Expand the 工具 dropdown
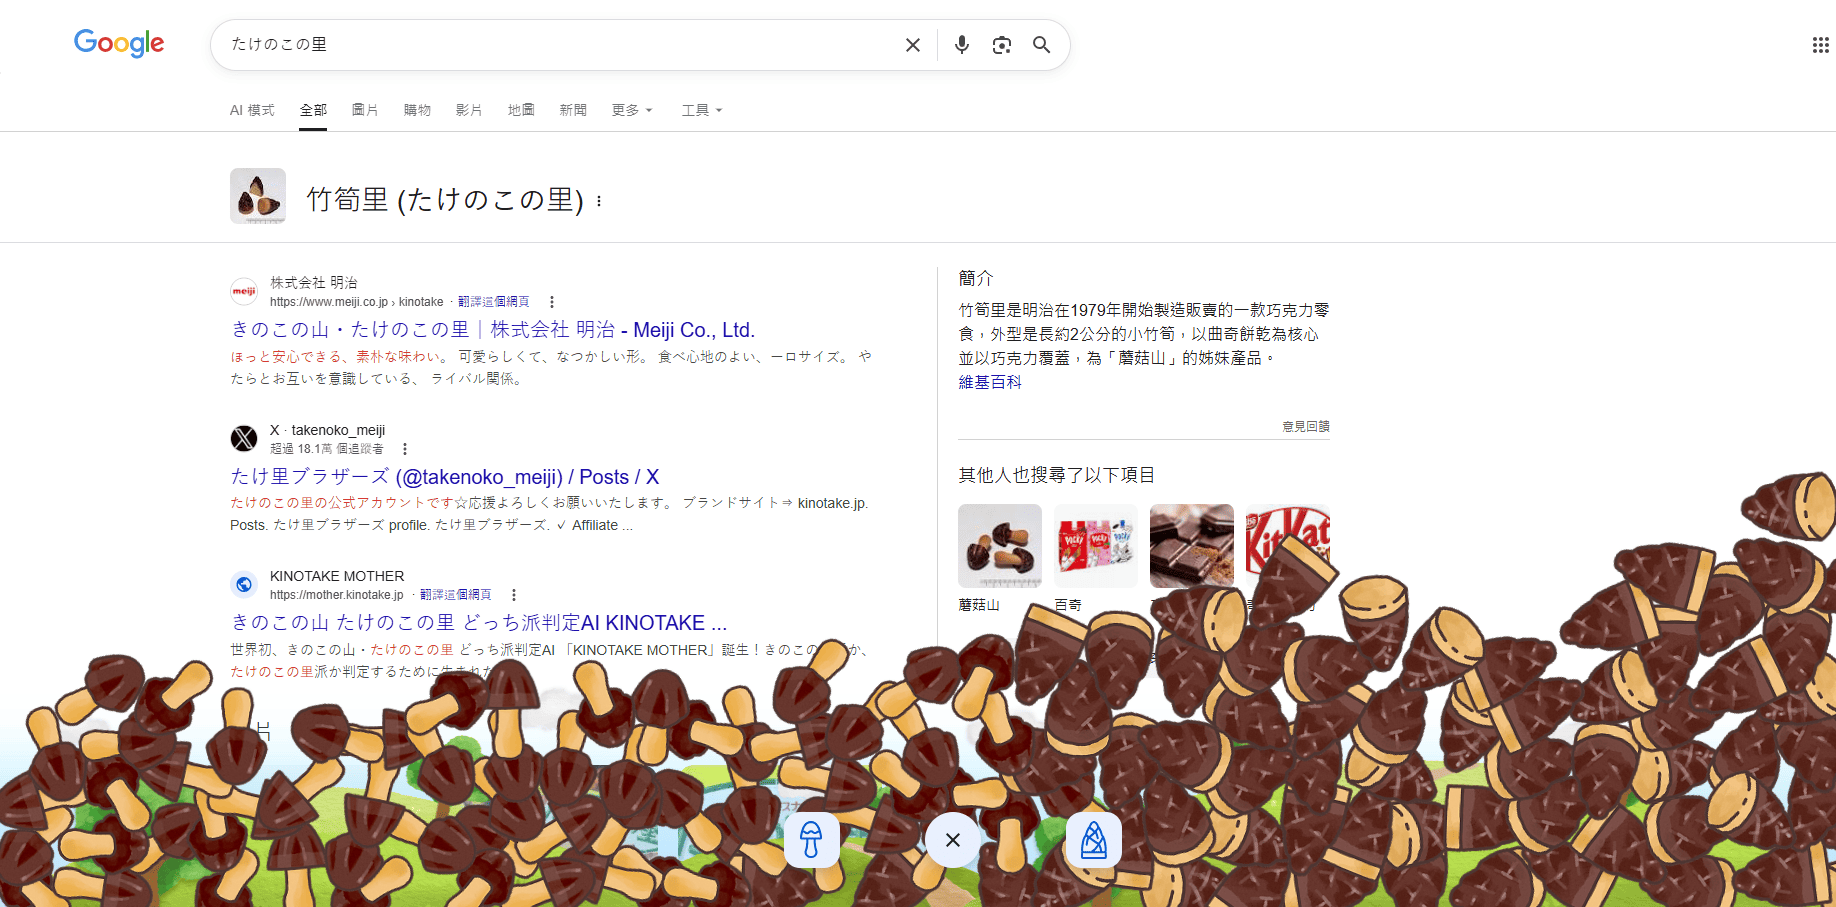Screen dimensions: 1836x907 (x=701, y=110)
